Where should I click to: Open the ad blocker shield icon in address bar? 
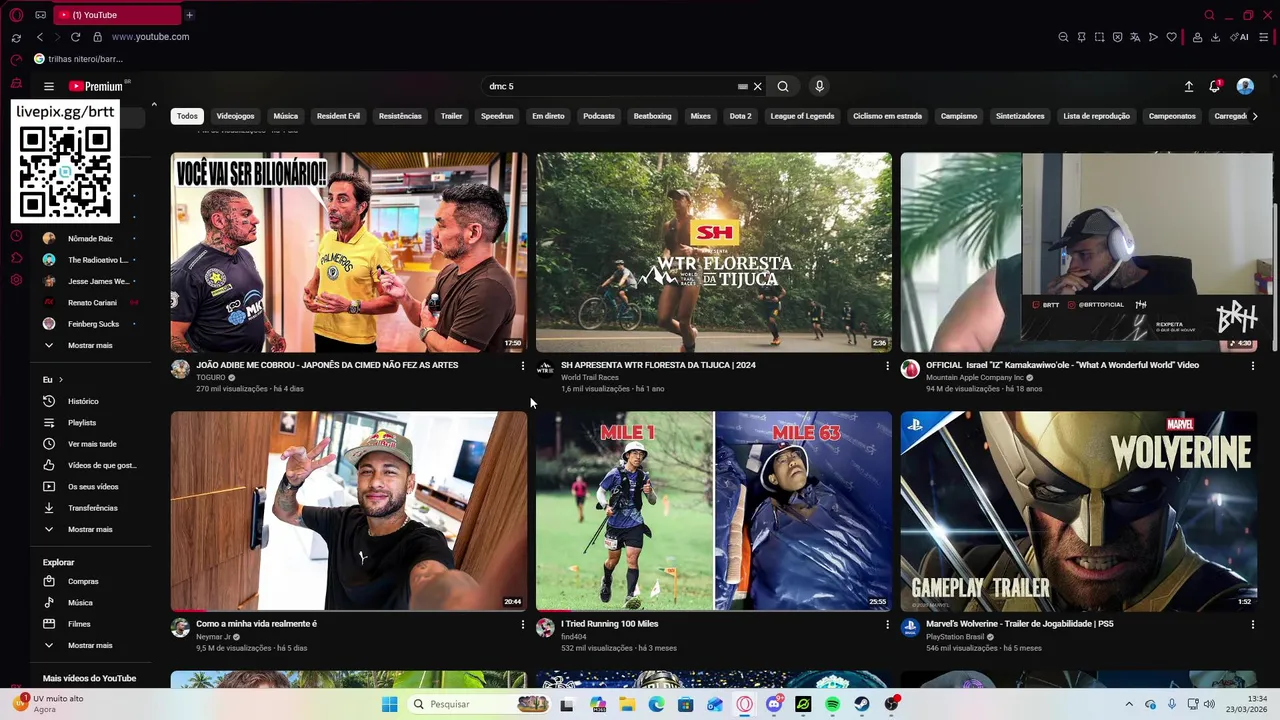coord(1117,37)
